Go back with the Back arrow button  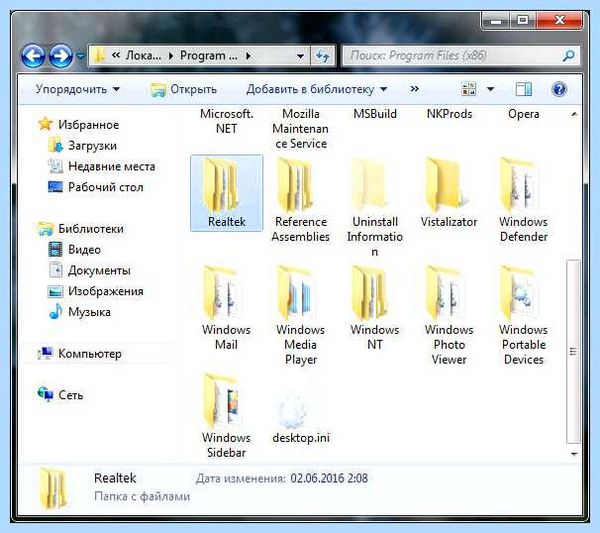click(33, 56)
